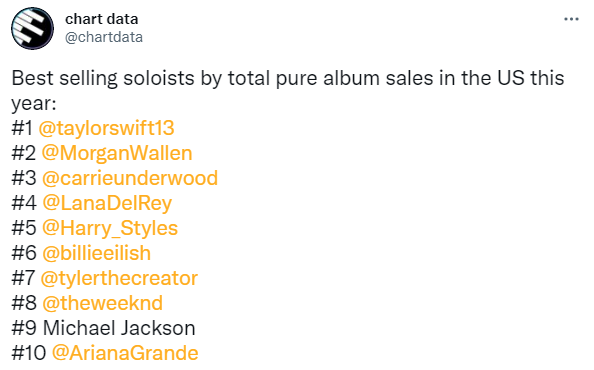Screen dimensions: 594x370
Task: Open the @tylerthecreator mention link
Action: coord(119,278)
